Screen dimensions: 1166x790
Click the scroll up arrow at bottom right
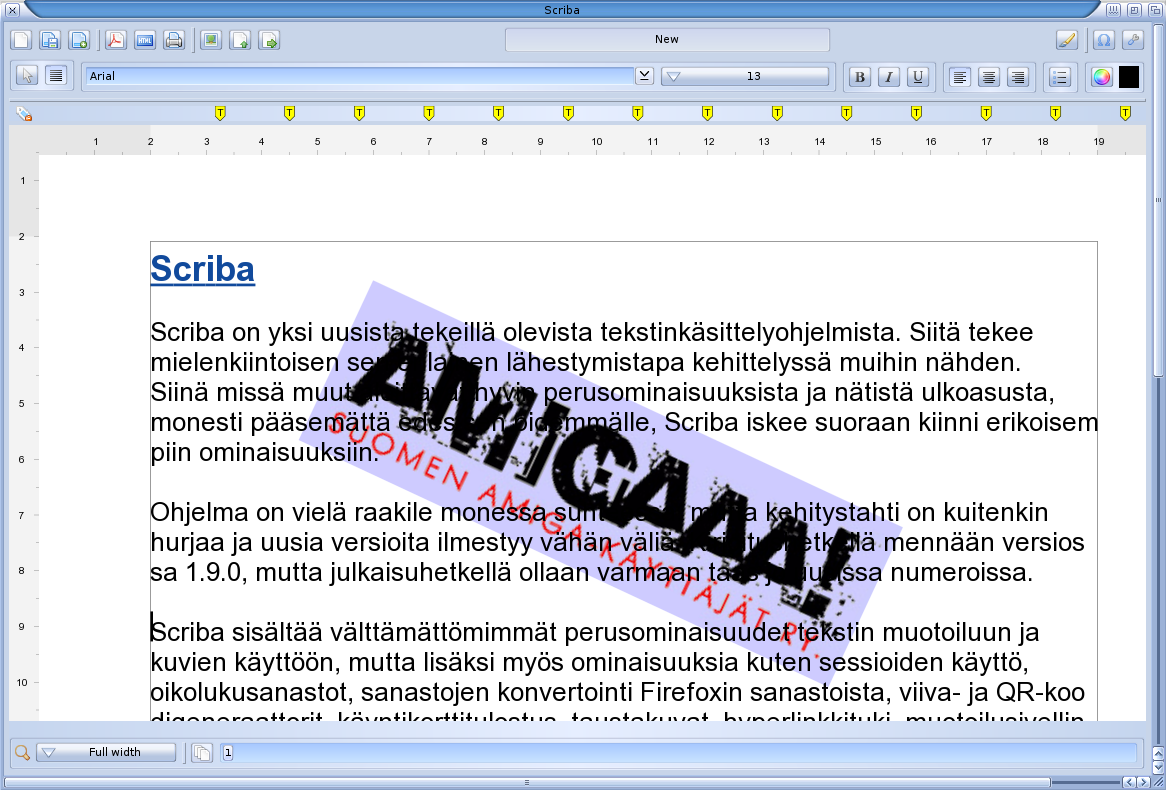pos(1158,754)
